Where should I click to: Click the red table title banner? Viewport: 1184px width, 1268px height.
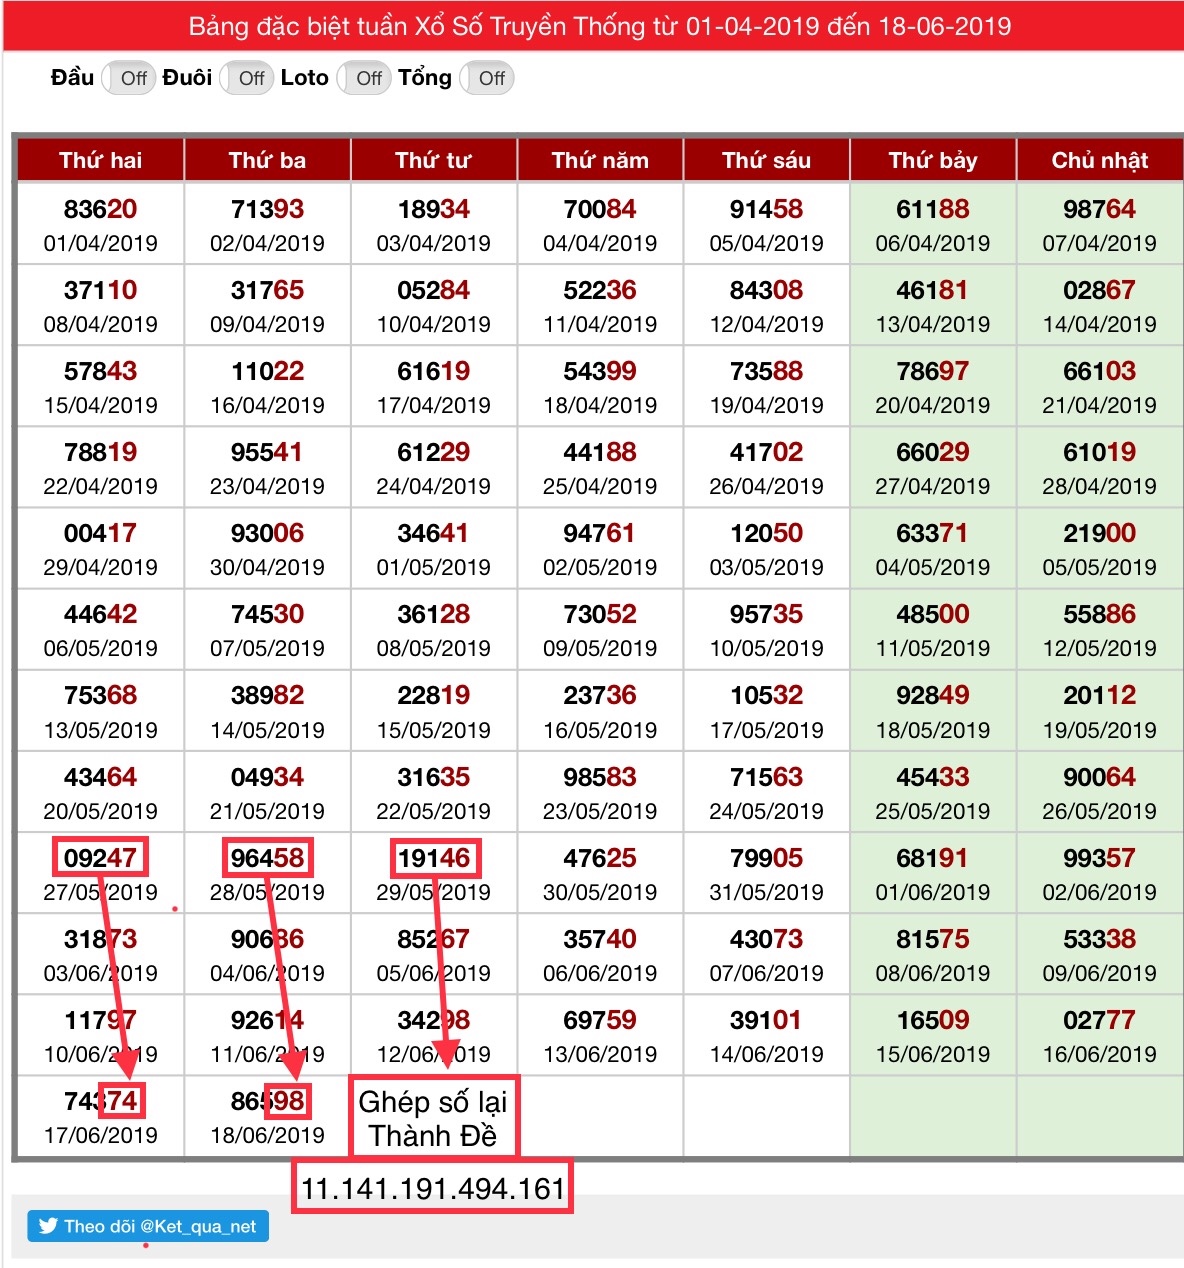pos(600,26)
